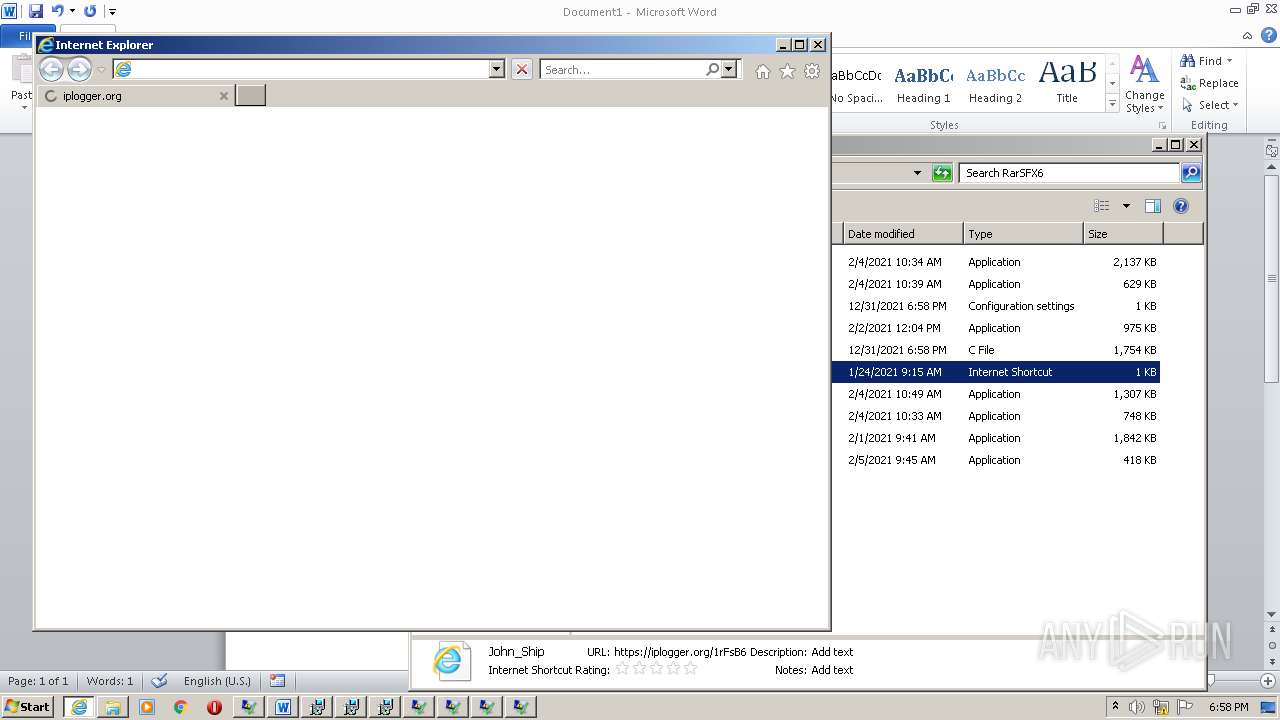
Task: Select the C File row
Action: click(995, 350)
